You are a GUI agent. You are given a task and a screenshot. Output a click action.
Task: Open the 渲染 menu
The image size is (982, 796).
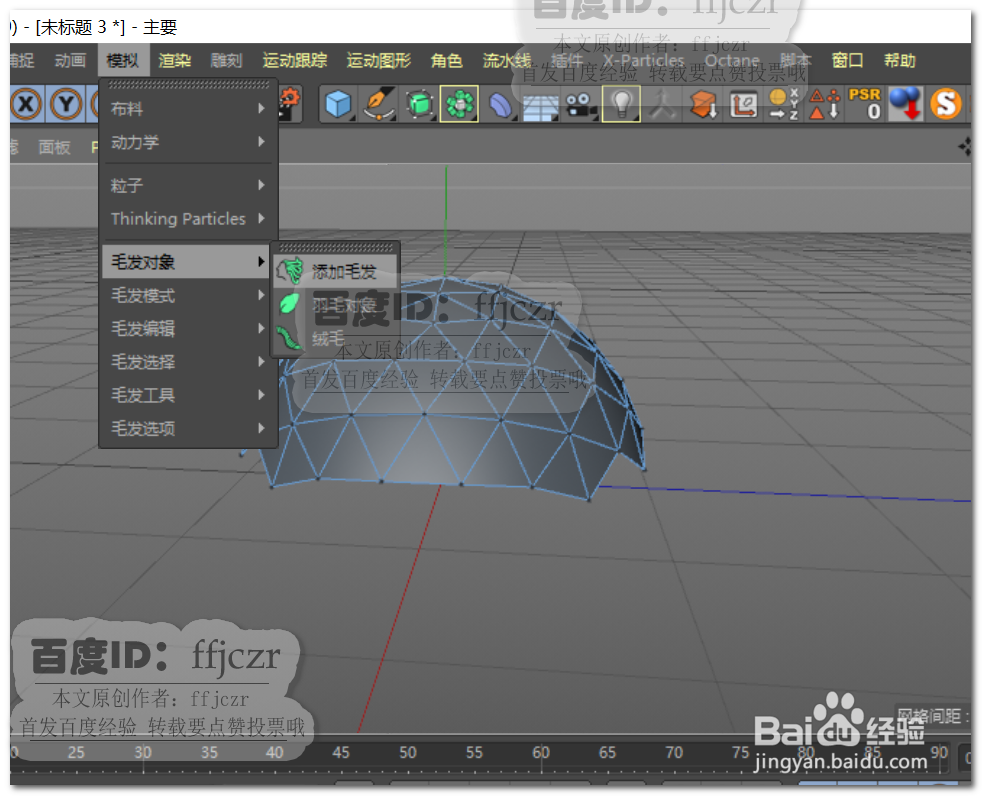pyautogui.click(x=174, y=61)
